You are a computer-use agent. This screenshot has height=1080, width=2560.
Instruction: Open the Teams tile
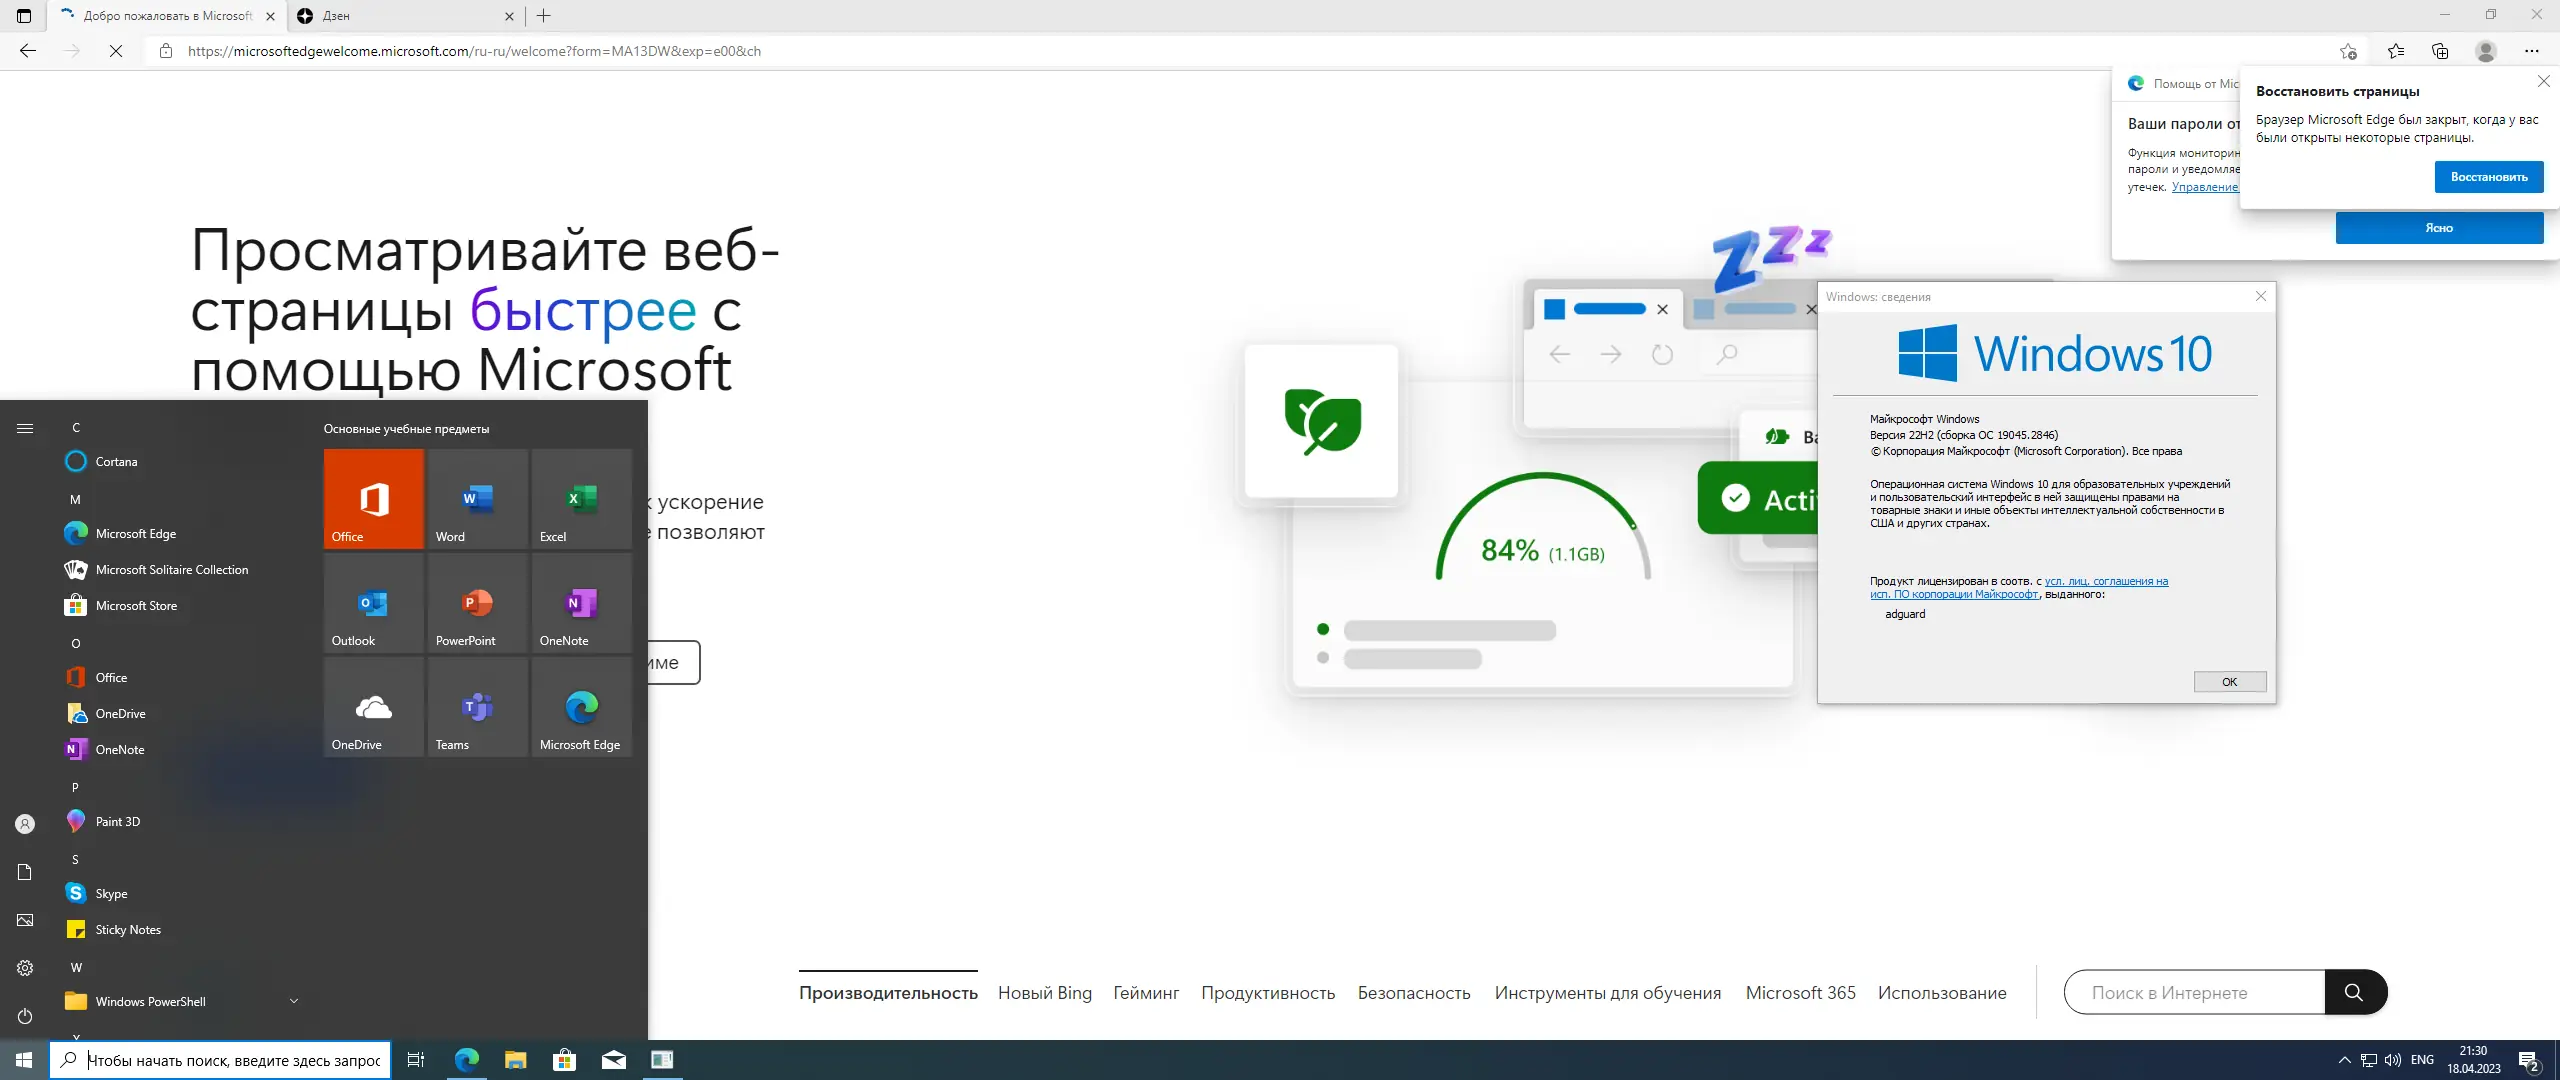pyautogui.click(x=477, y=707)
